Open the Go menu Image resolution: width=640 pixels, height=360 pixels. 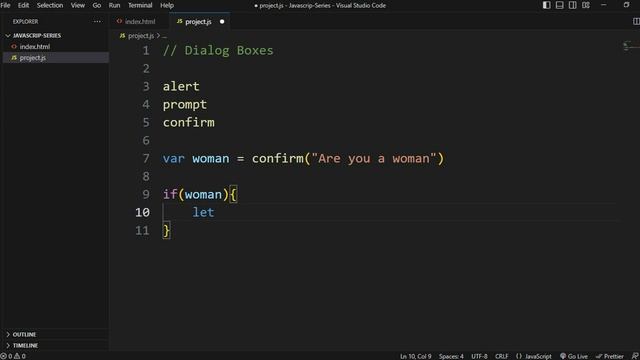[x=97, y=5]
